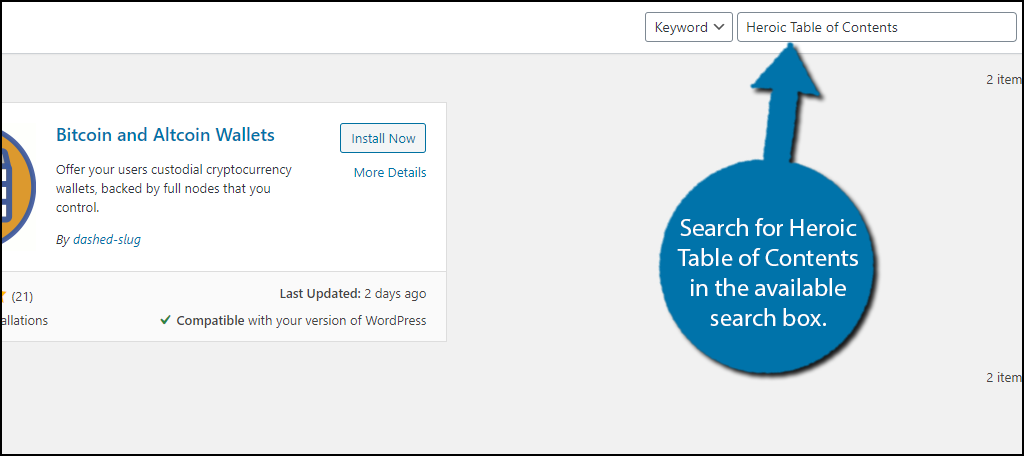
Task: Click the orange Bitcoin wallet plugin icon
Action: [15, 190]
